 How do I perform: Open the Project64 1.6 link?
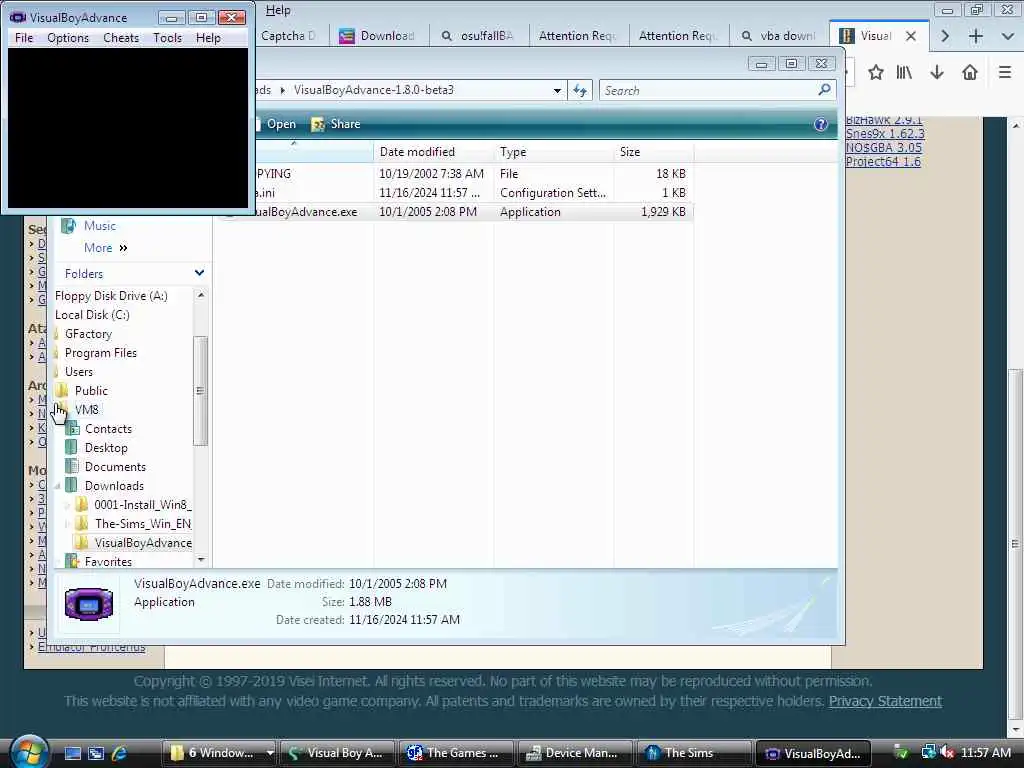coord(883,161)
